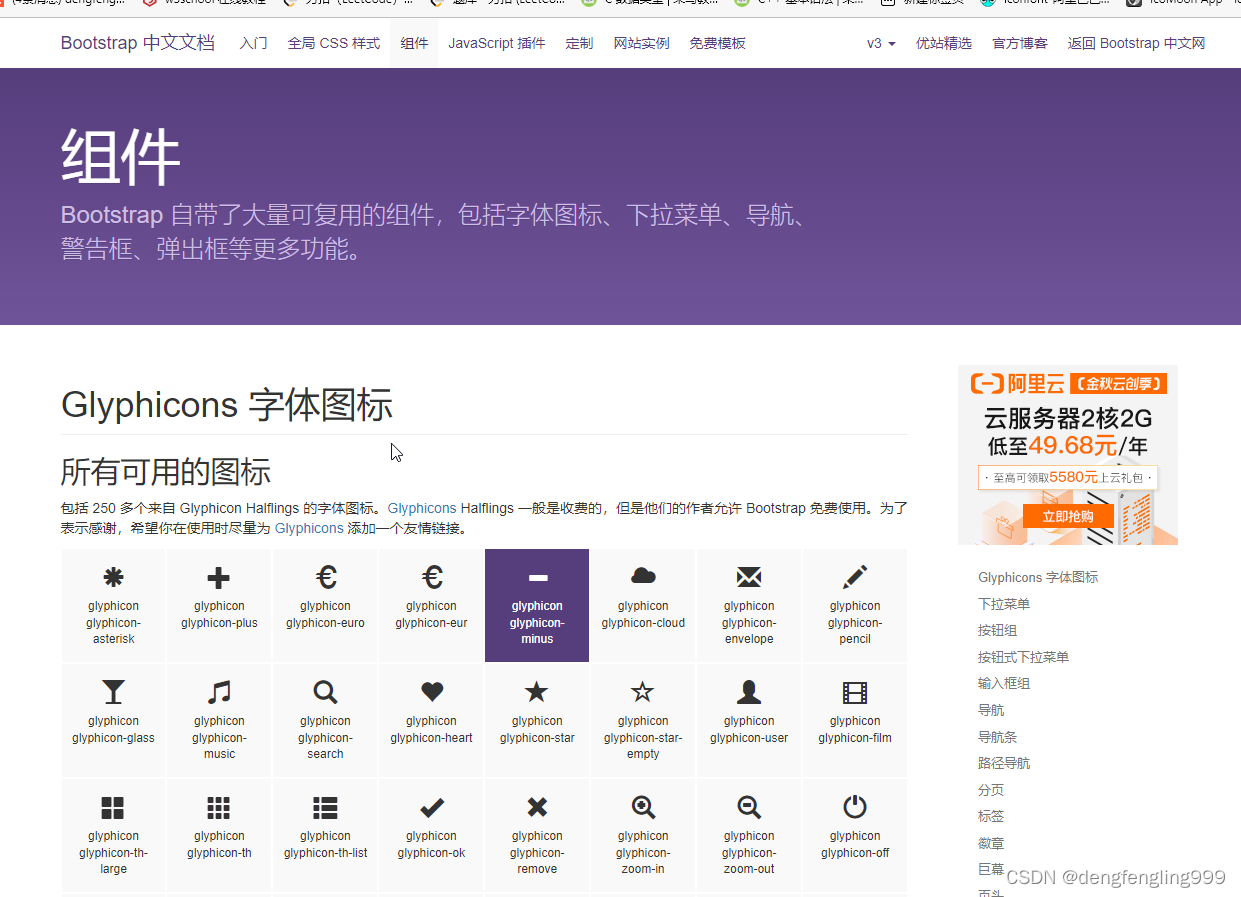Click the Glyphicons 字体图标 page heading
This screenshot has height=897, width=1241.
227,405
